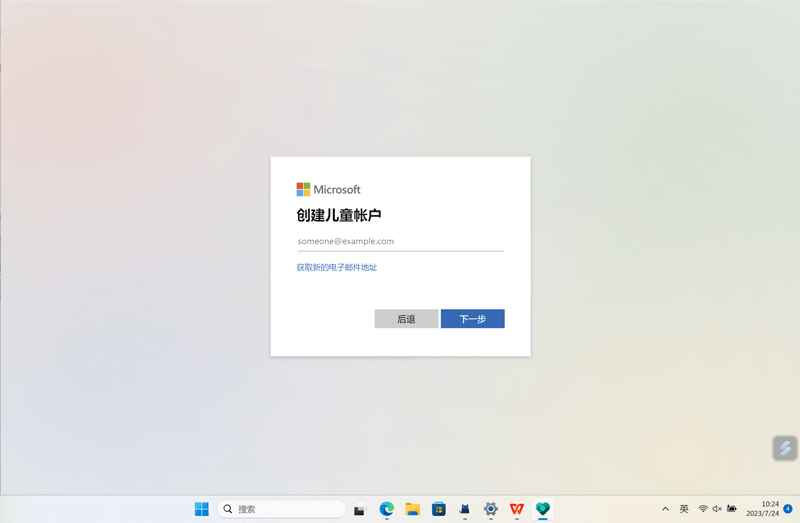Image resolution: width=800 pixels, height=523 pixels.
Task: Open Task View from the taskbar
Action: tap(360, 509)
